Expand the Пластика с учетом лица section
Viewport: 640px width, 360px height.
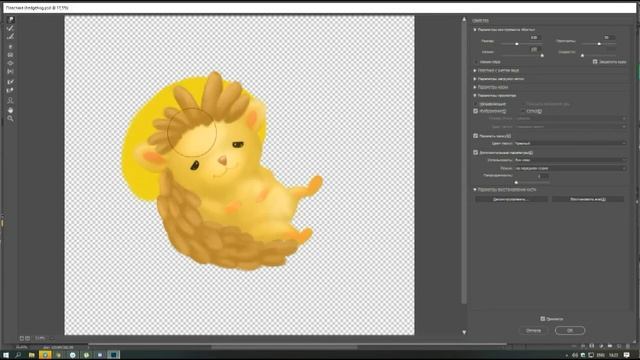pyautogui.click(x=475, y=70)
